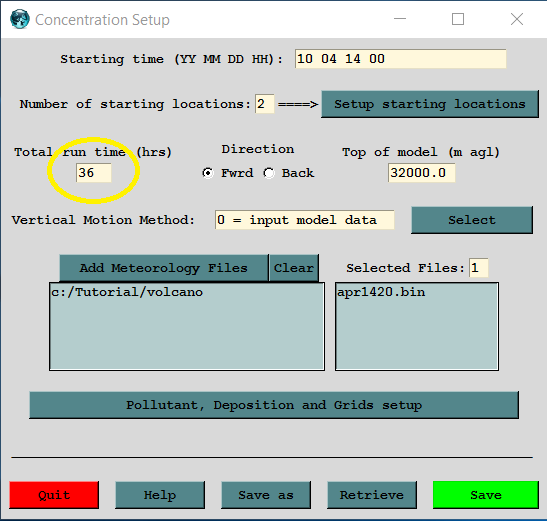Click the HYSPLIT globe icon in title bar
This screenshot has width=547, height=521.
[20, 19]
